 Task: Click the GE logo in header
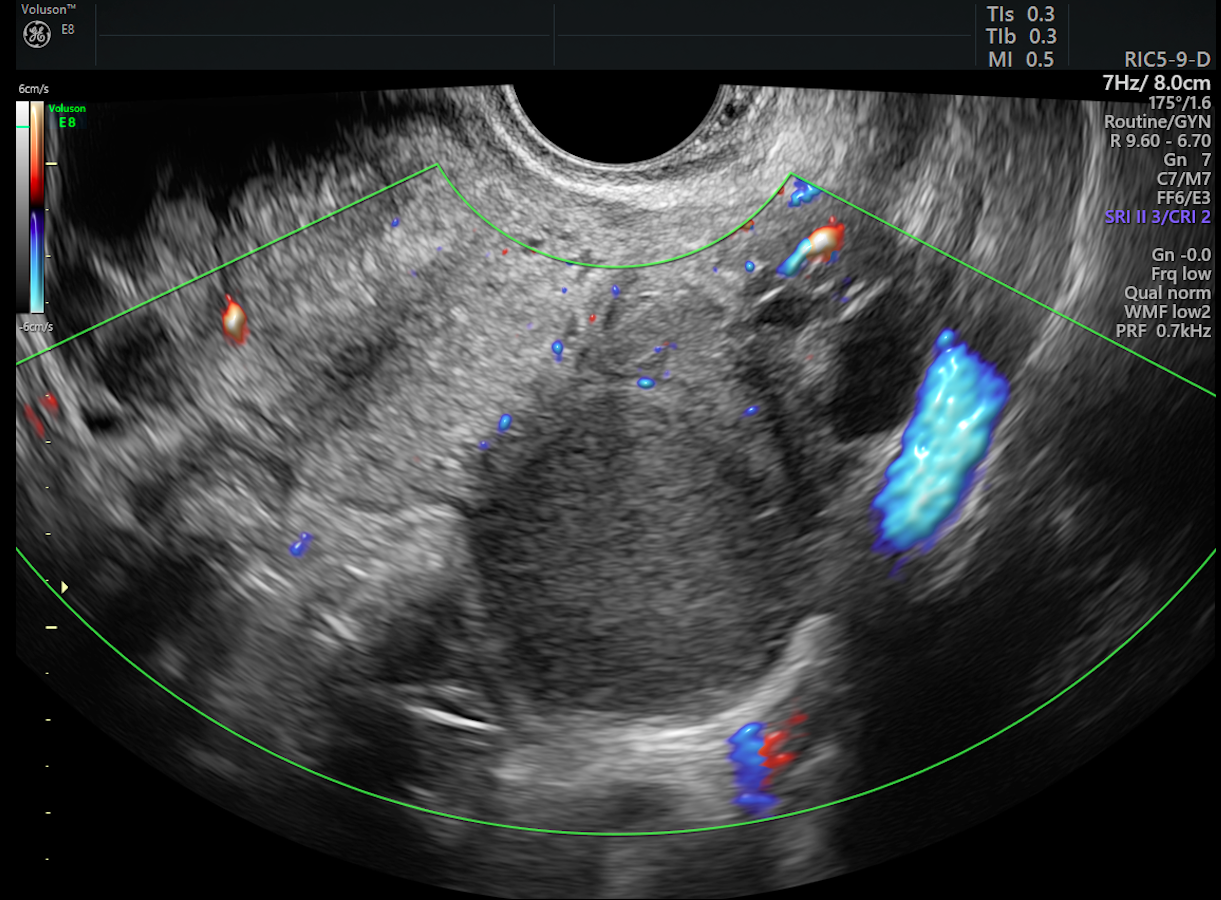(36, 35)
